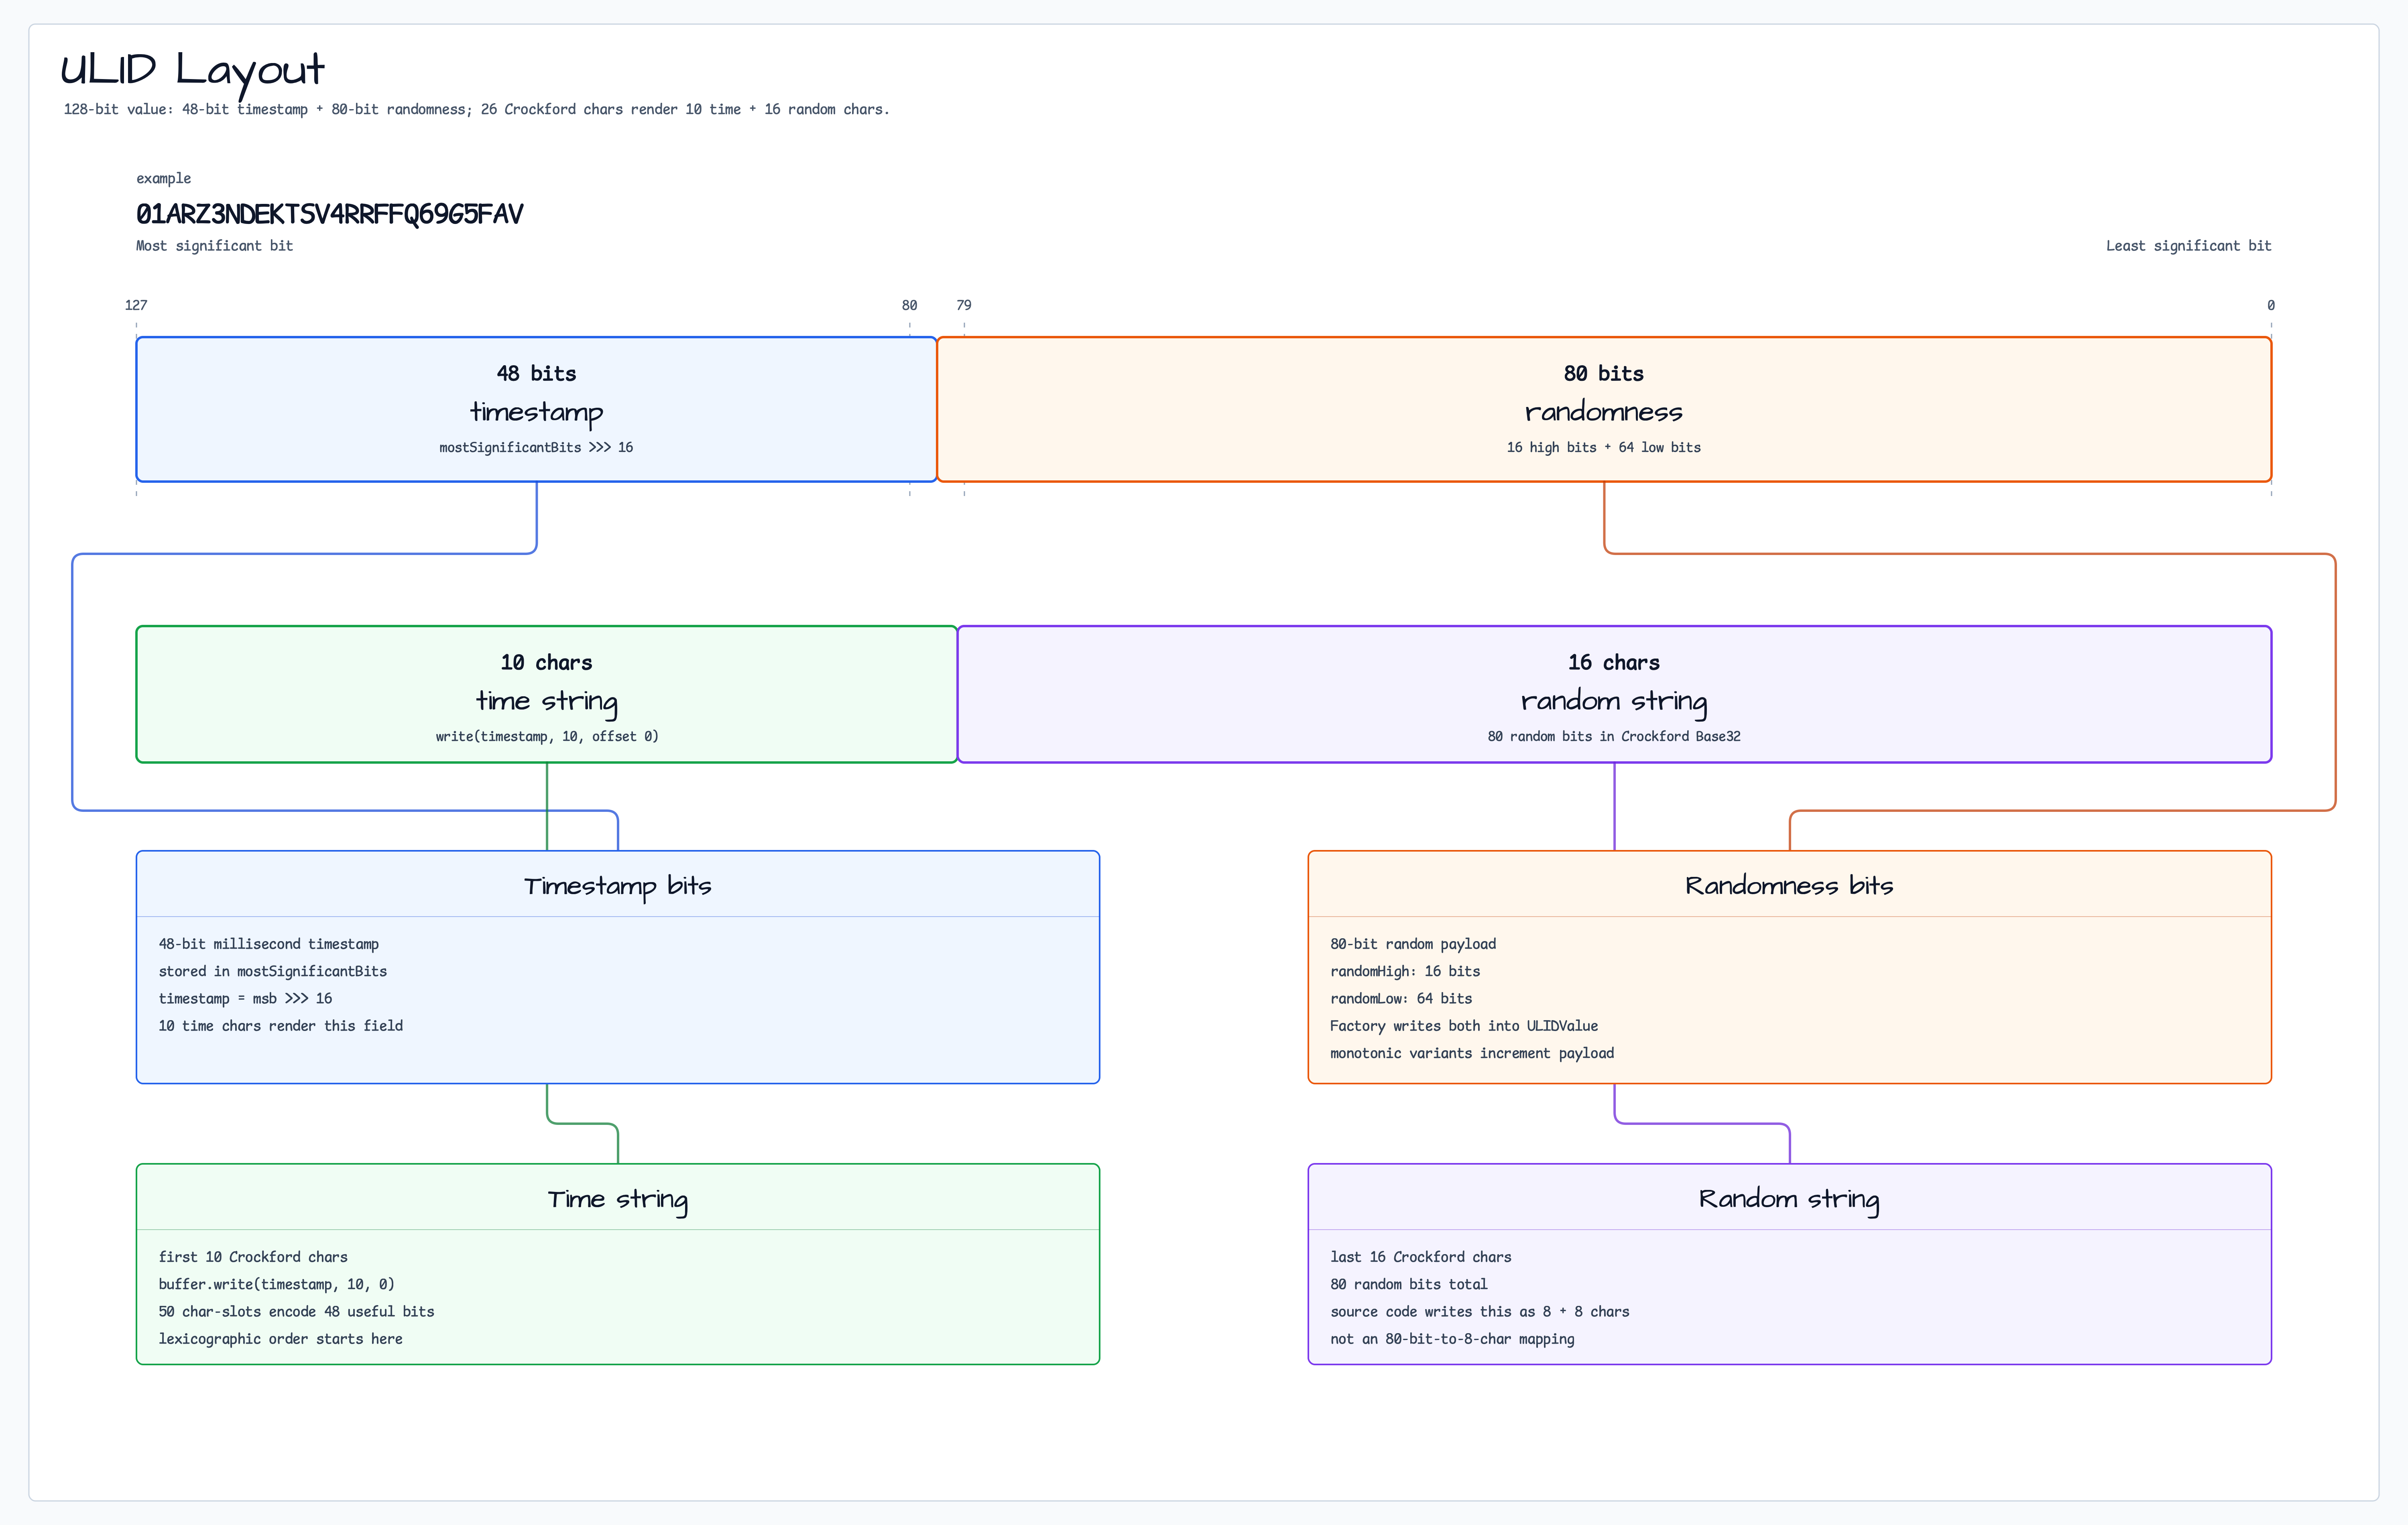
Task: Select the line "first 10 Crockford chars"
Action: (x=252, y=1257)
